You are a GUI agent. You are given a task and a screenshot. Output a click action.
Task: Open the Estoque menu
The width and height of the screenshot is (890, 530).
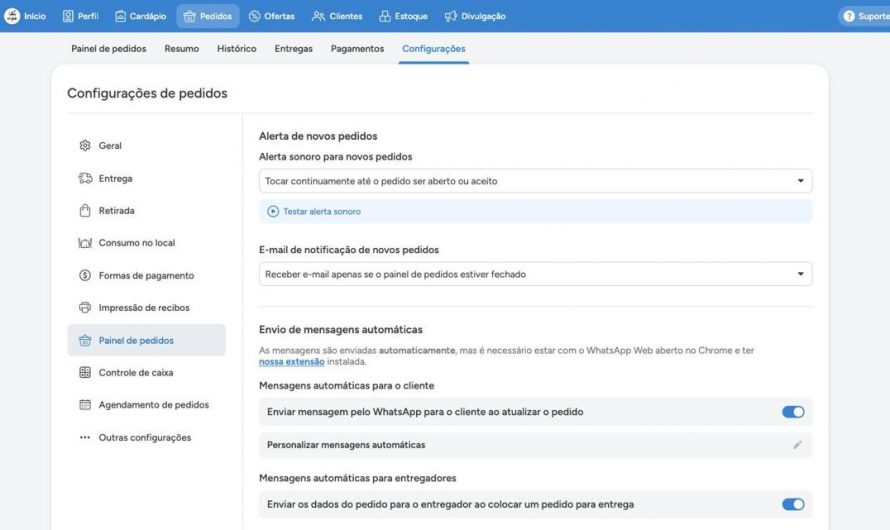pyautogui.click(x=404, y=16)
